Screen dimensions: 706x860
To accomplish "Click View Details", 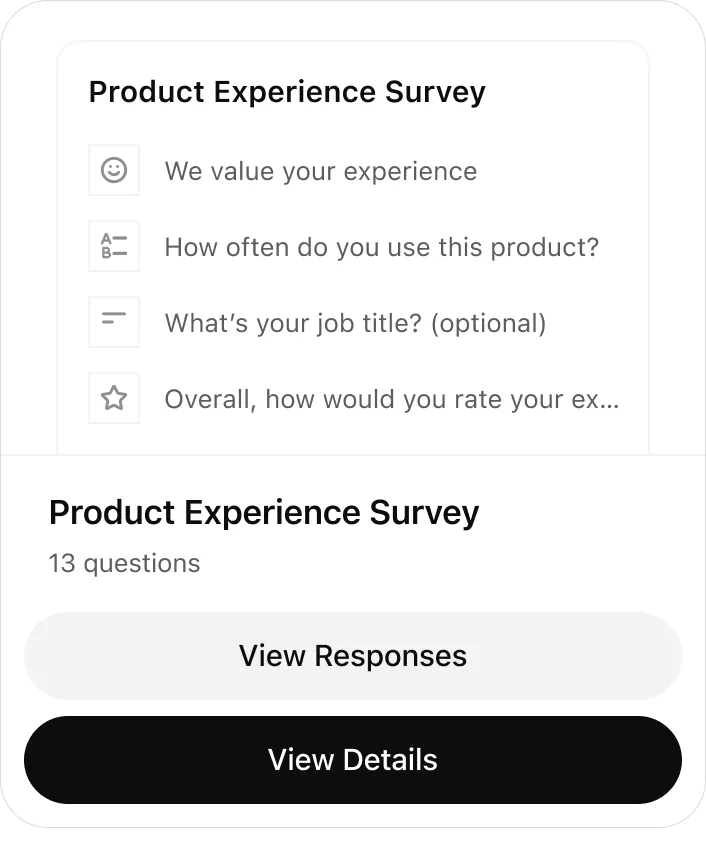I will 352,760.
